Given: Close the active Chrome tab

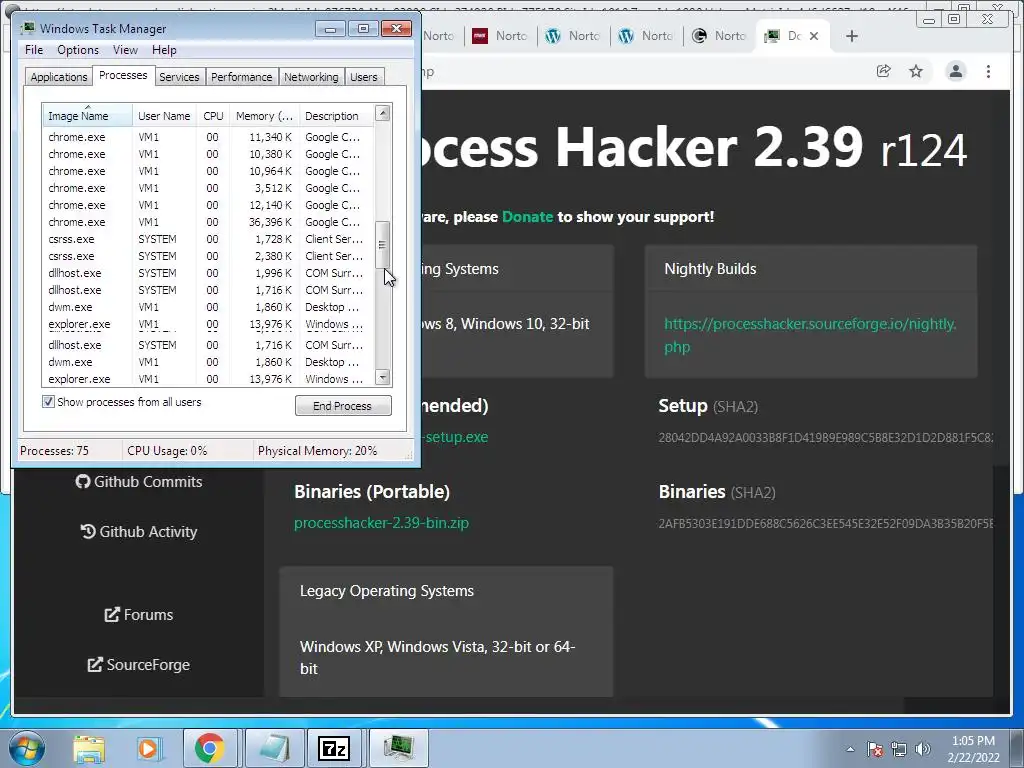Looking at the screenshot, I should (814, 36).
